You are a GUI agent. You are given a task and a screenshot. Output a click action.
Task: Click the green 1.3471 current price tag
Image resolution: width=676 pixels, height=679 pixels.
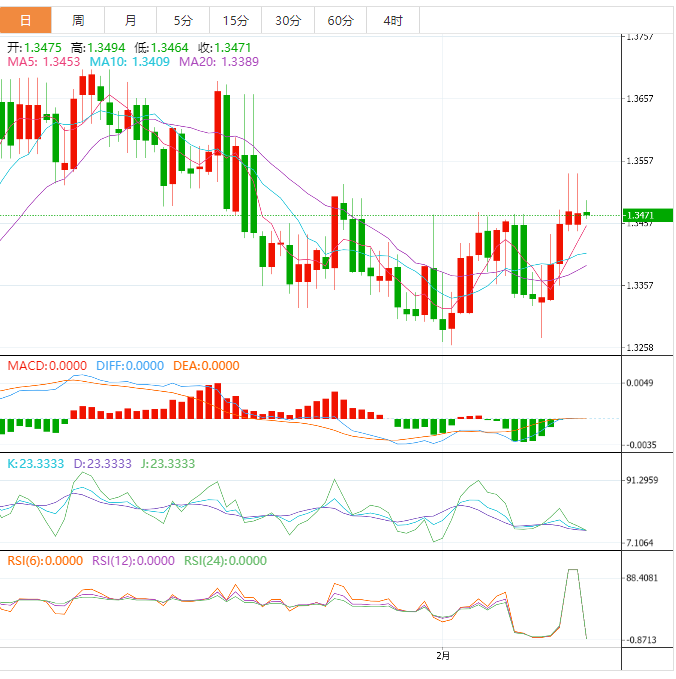click(647, 215)
